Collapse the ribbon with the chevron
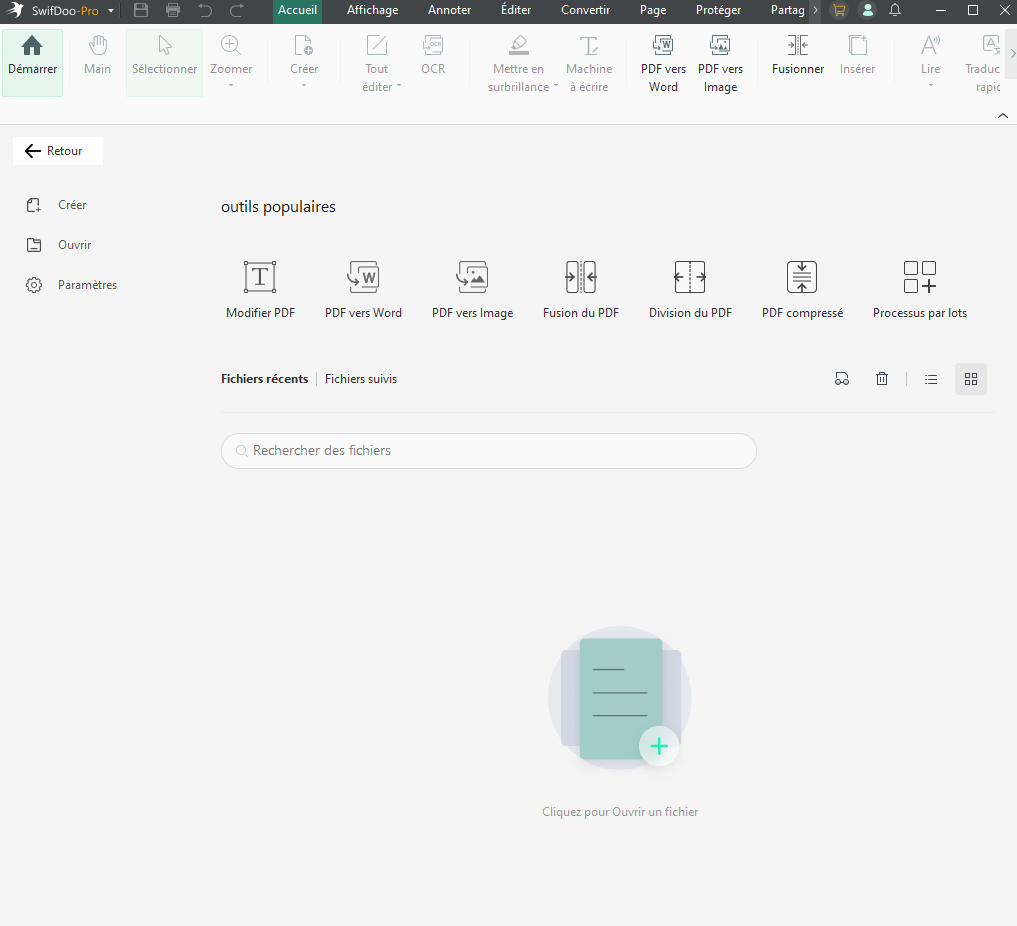 click(x=1003, y=116)
